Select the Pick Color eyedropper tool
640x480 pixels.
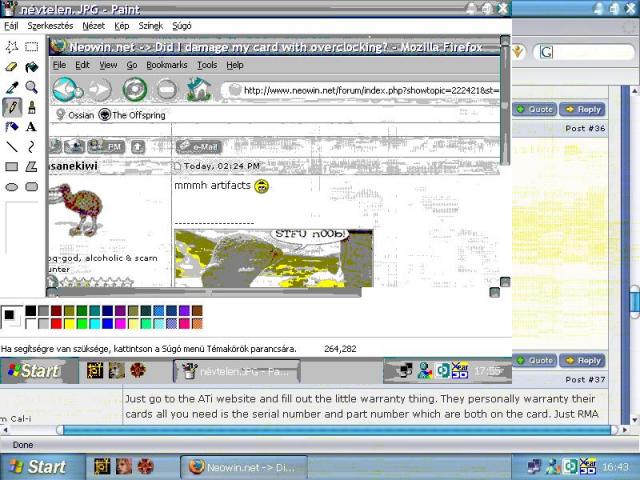pos(12,87)
